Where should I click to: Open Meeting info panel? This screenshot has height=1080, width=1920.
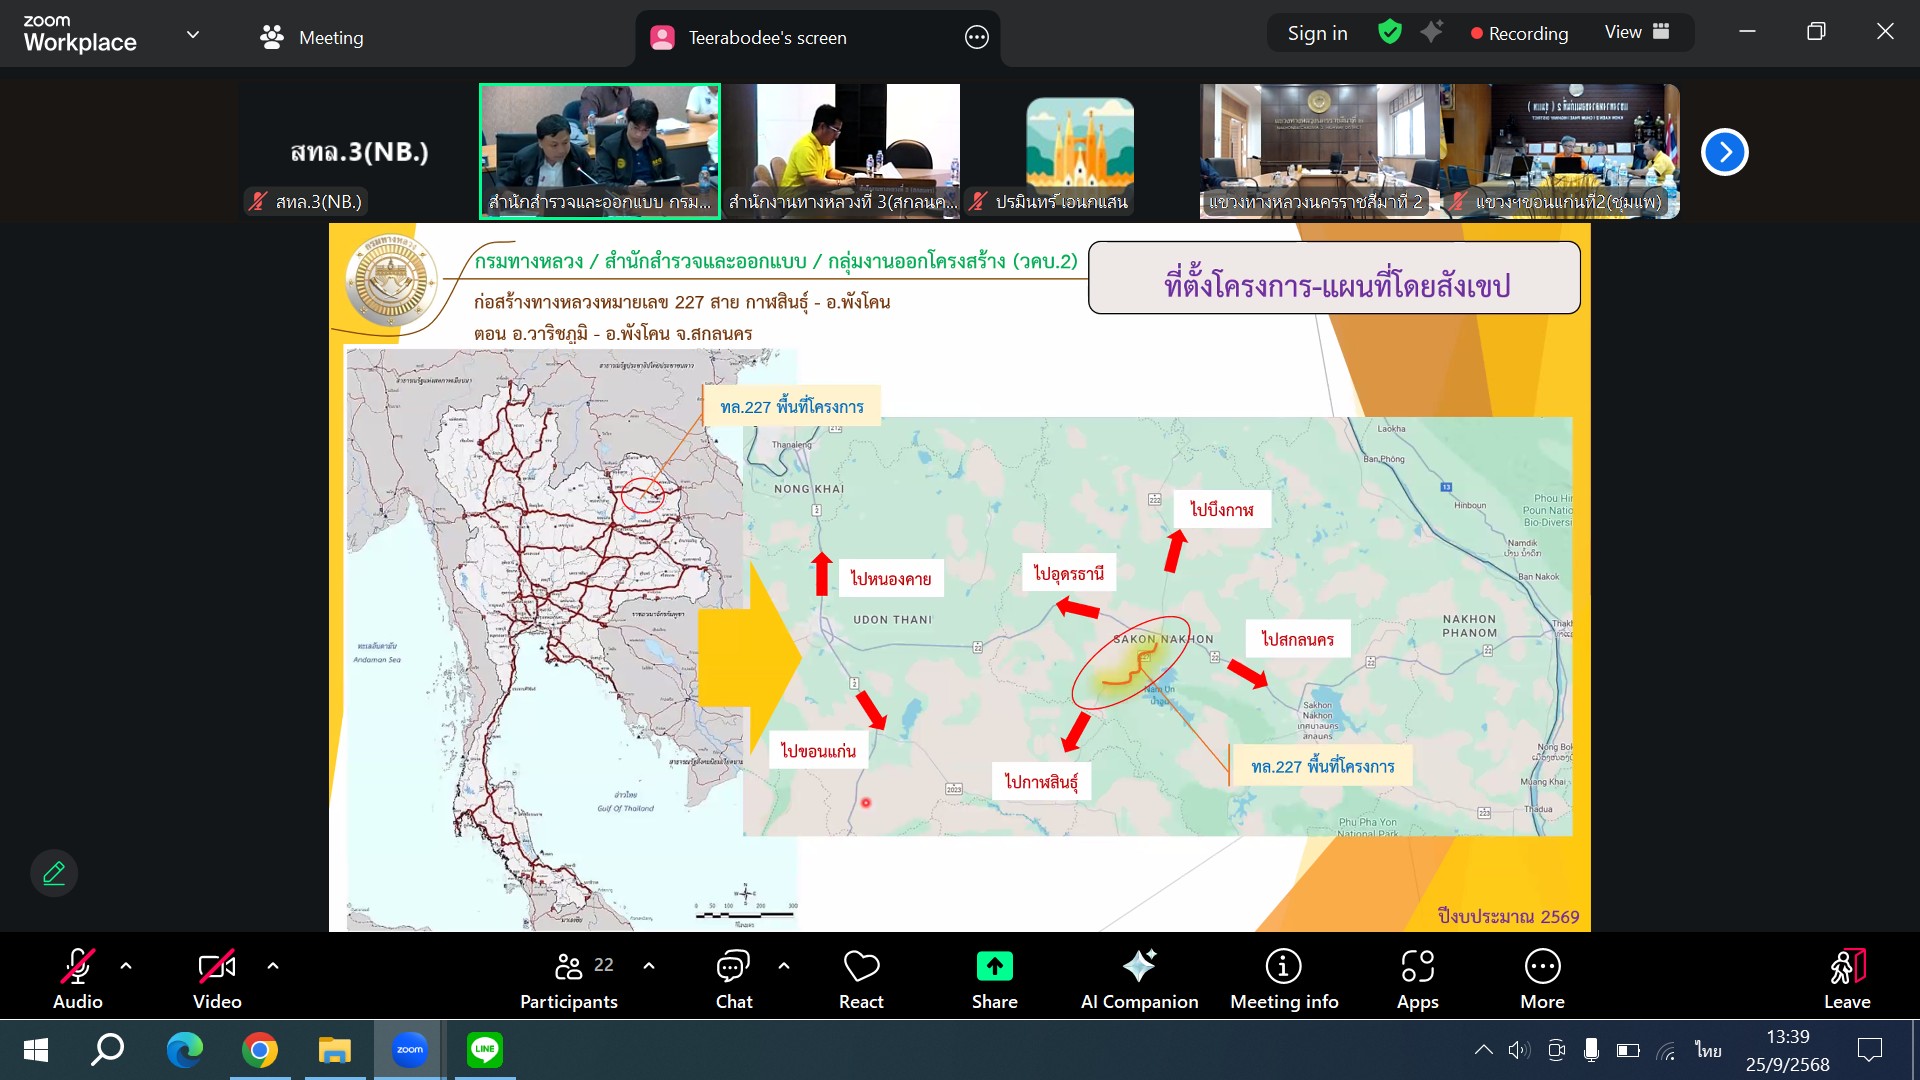tap(1284, 978)
